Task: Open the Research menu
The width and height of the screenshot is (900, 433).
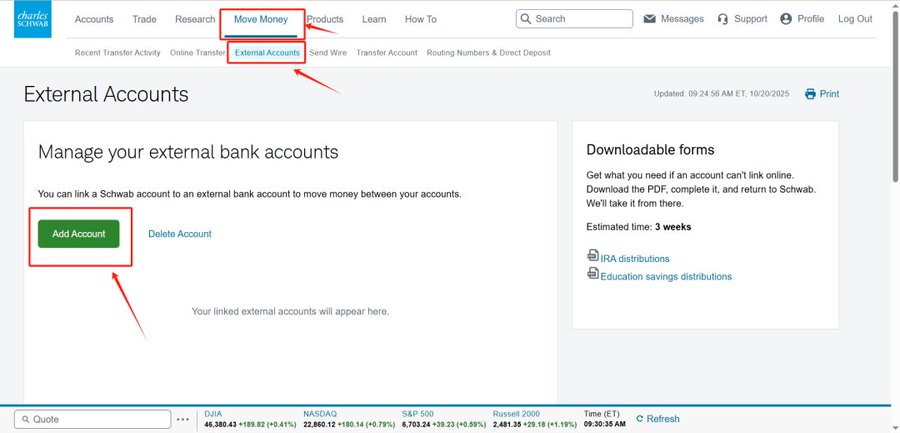Action: click(x=195, y=19)
